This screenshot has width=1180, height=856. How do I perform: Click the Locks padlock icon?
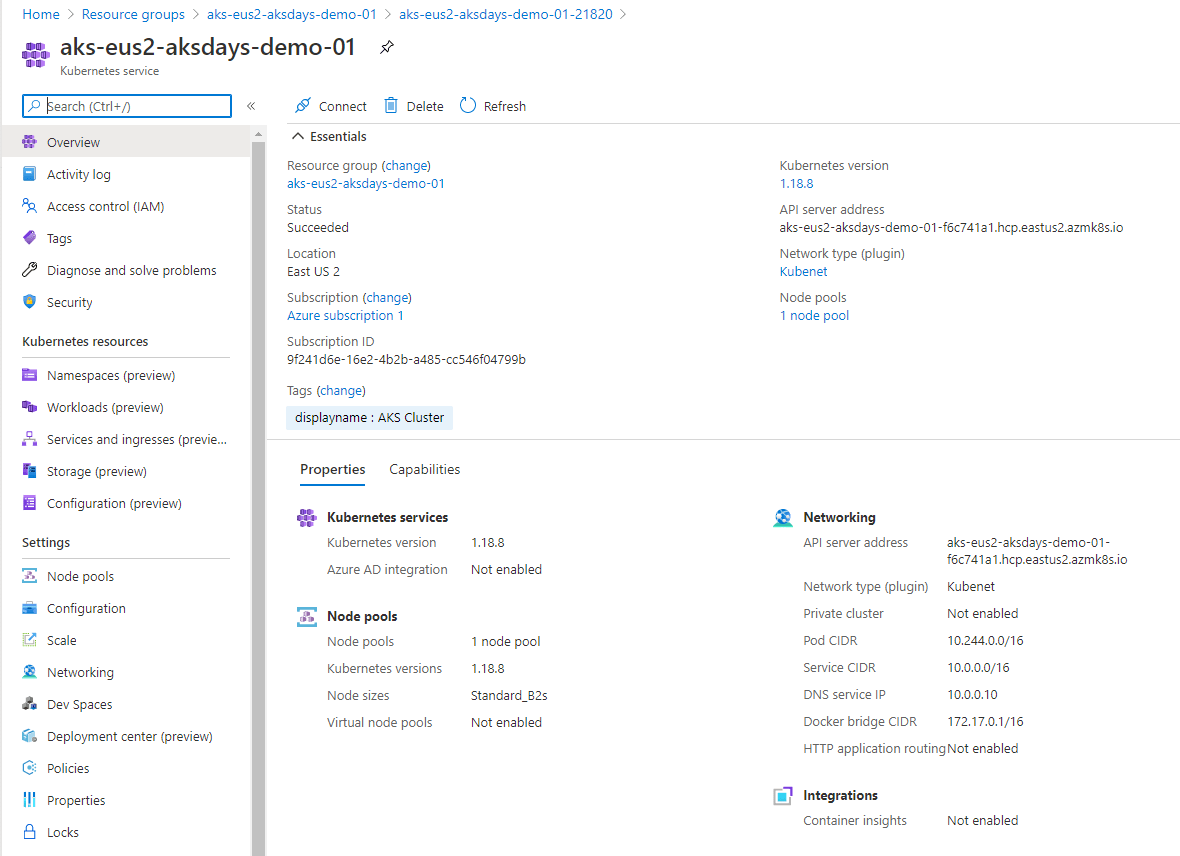(29, 832)
